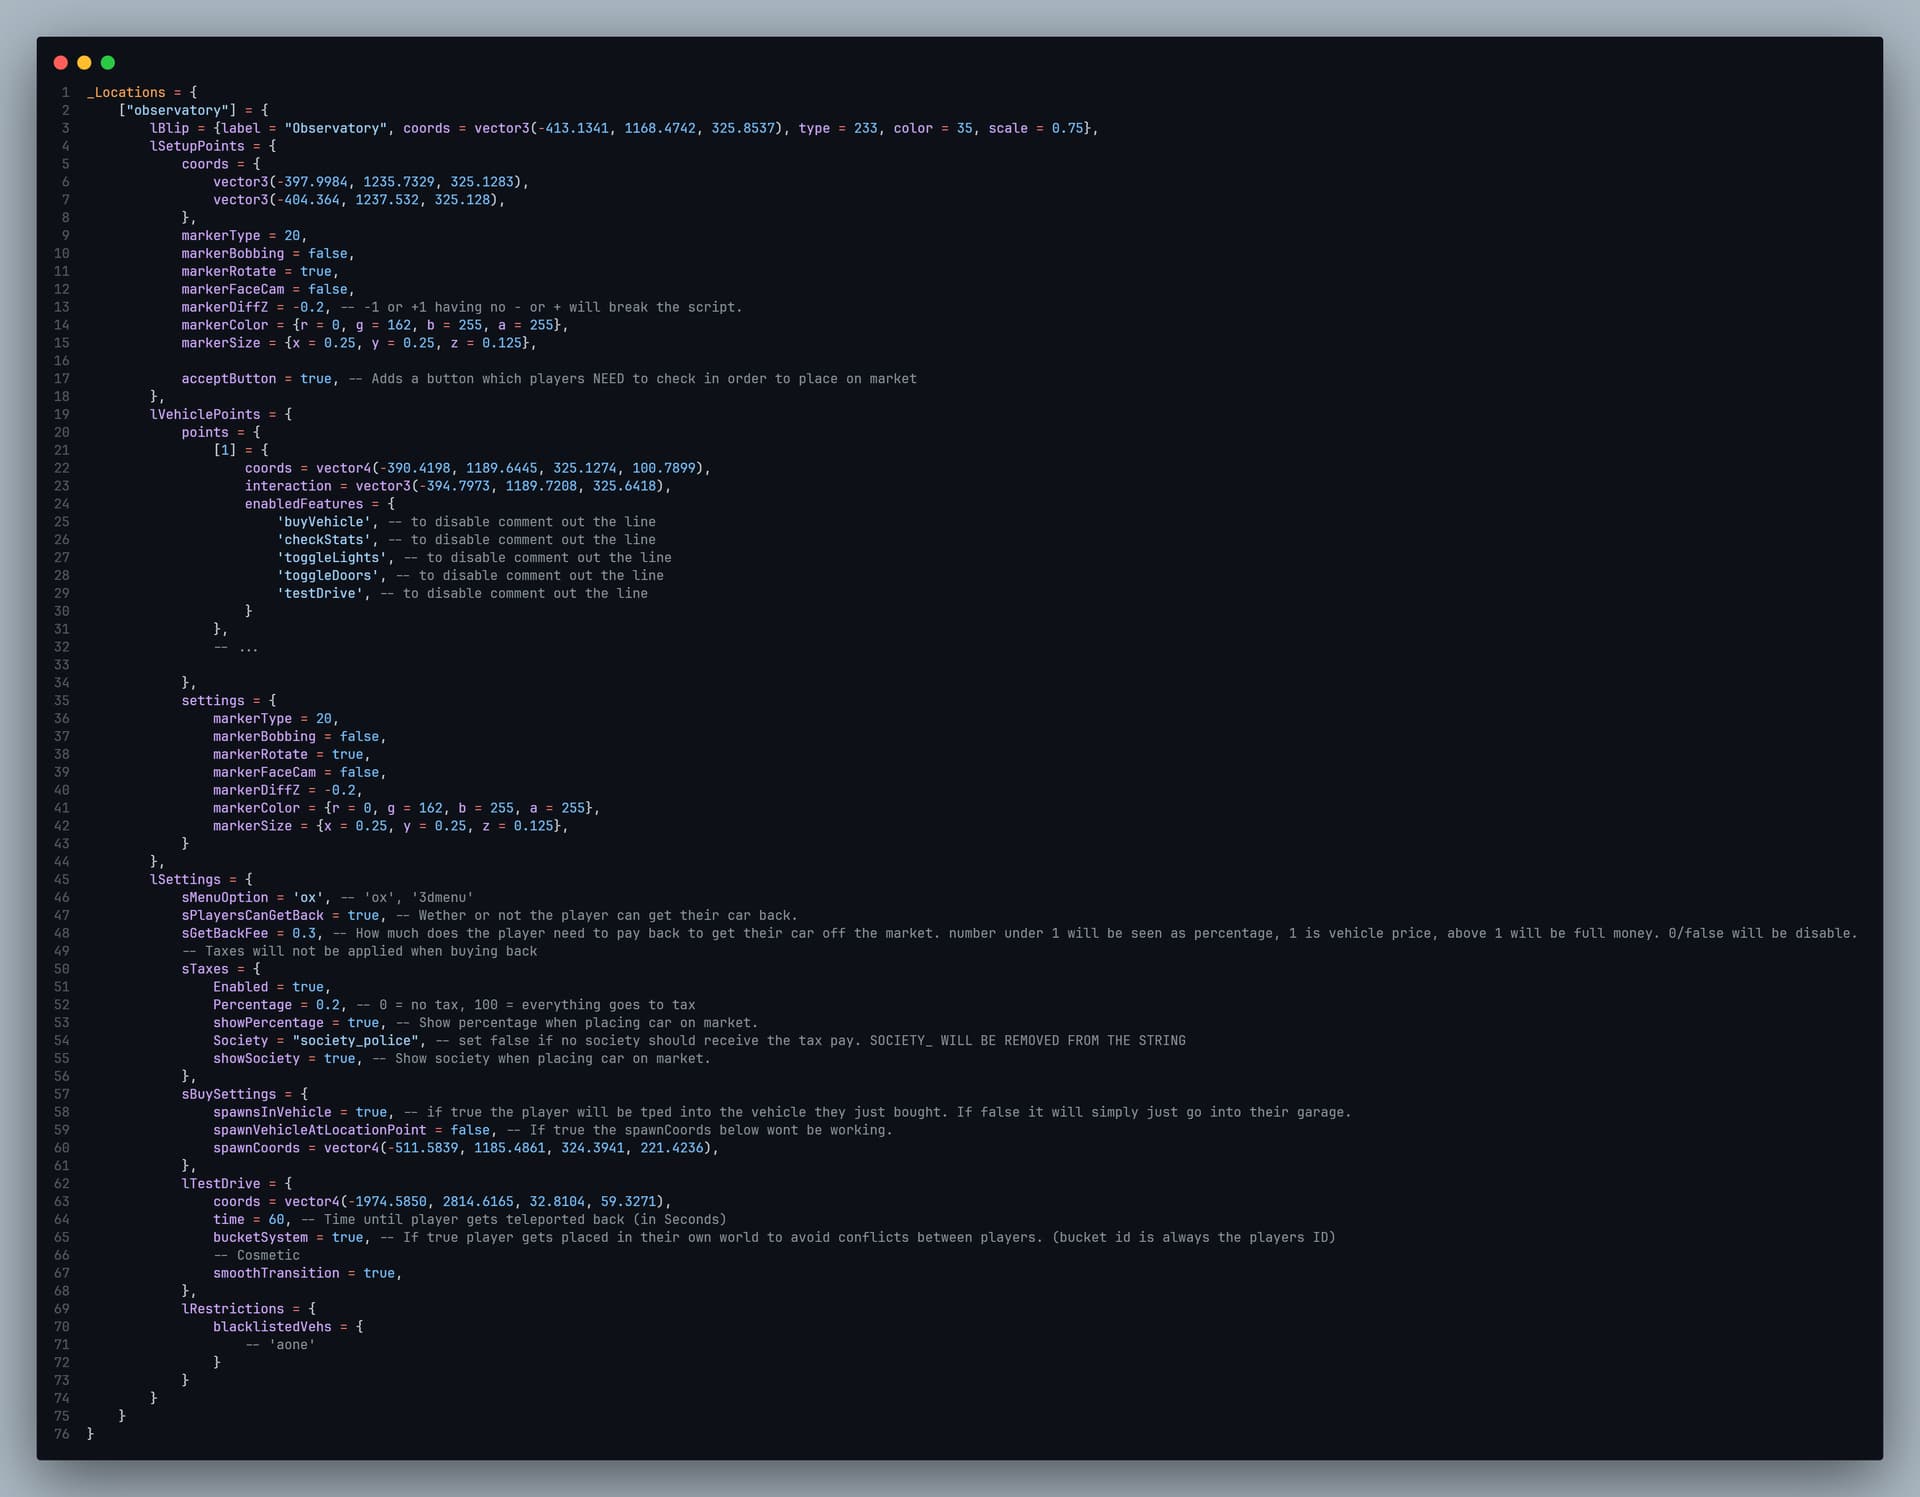Click the settings key on line 35

click(213, 701)
